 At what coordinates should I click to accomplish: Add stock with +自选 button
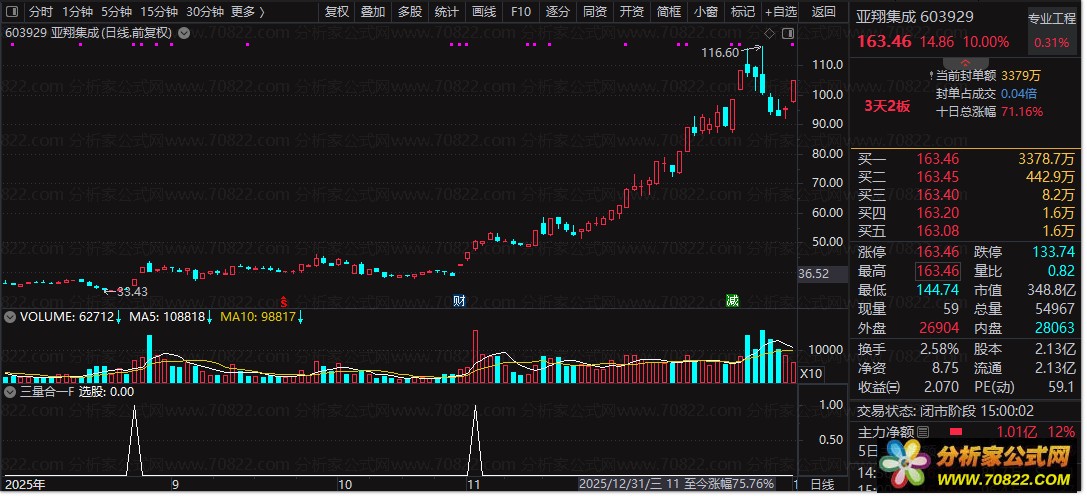pyautogui.click(x=781, y=11)
